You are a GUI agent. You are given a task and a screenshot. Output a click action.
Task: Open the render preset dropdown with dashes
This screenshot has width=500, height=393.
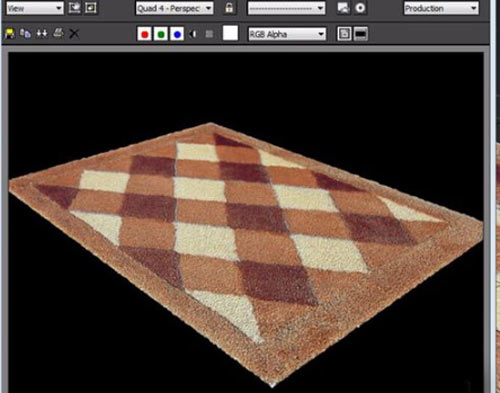286,8
